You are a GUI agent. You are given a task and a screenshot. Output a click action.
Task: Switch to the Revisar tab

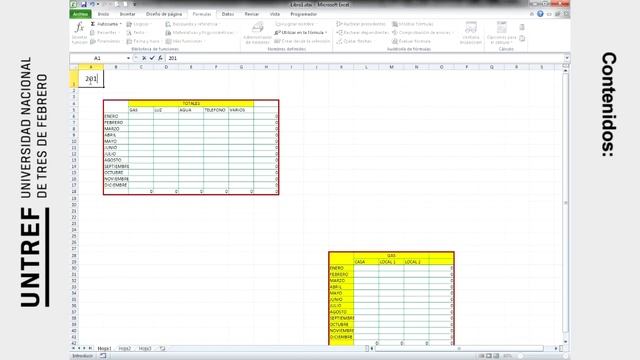pos(251,14)
